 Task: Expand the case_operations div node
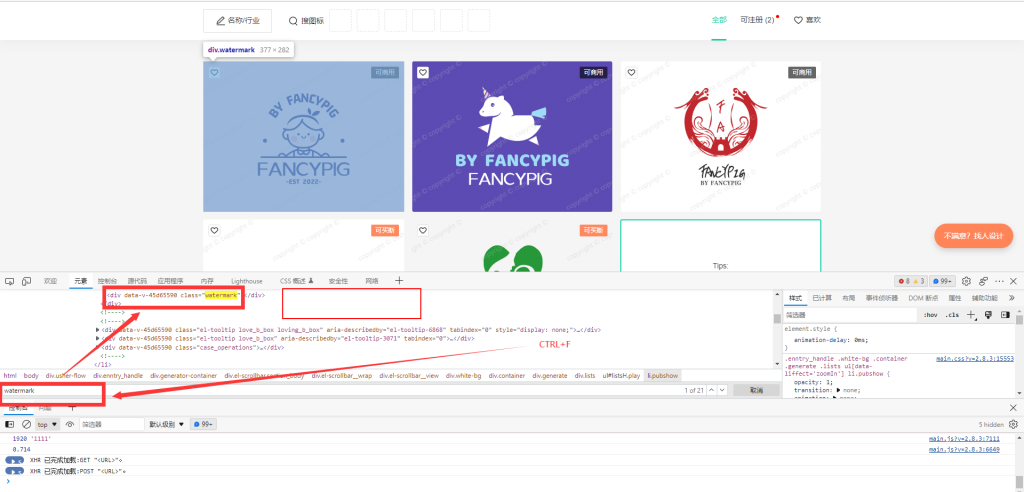pos(98,348)
